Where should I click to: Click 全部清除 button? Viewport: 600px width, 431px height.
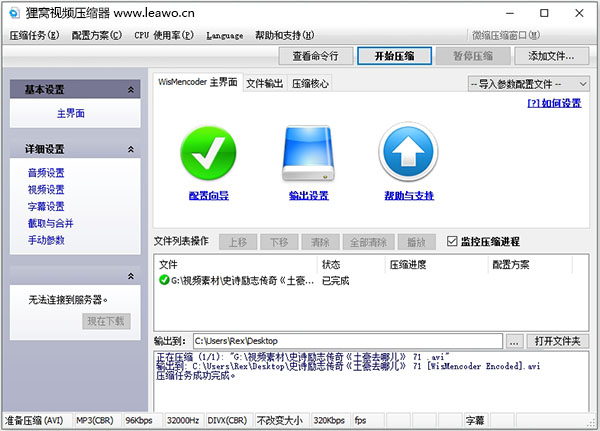[x=368, y=242]
